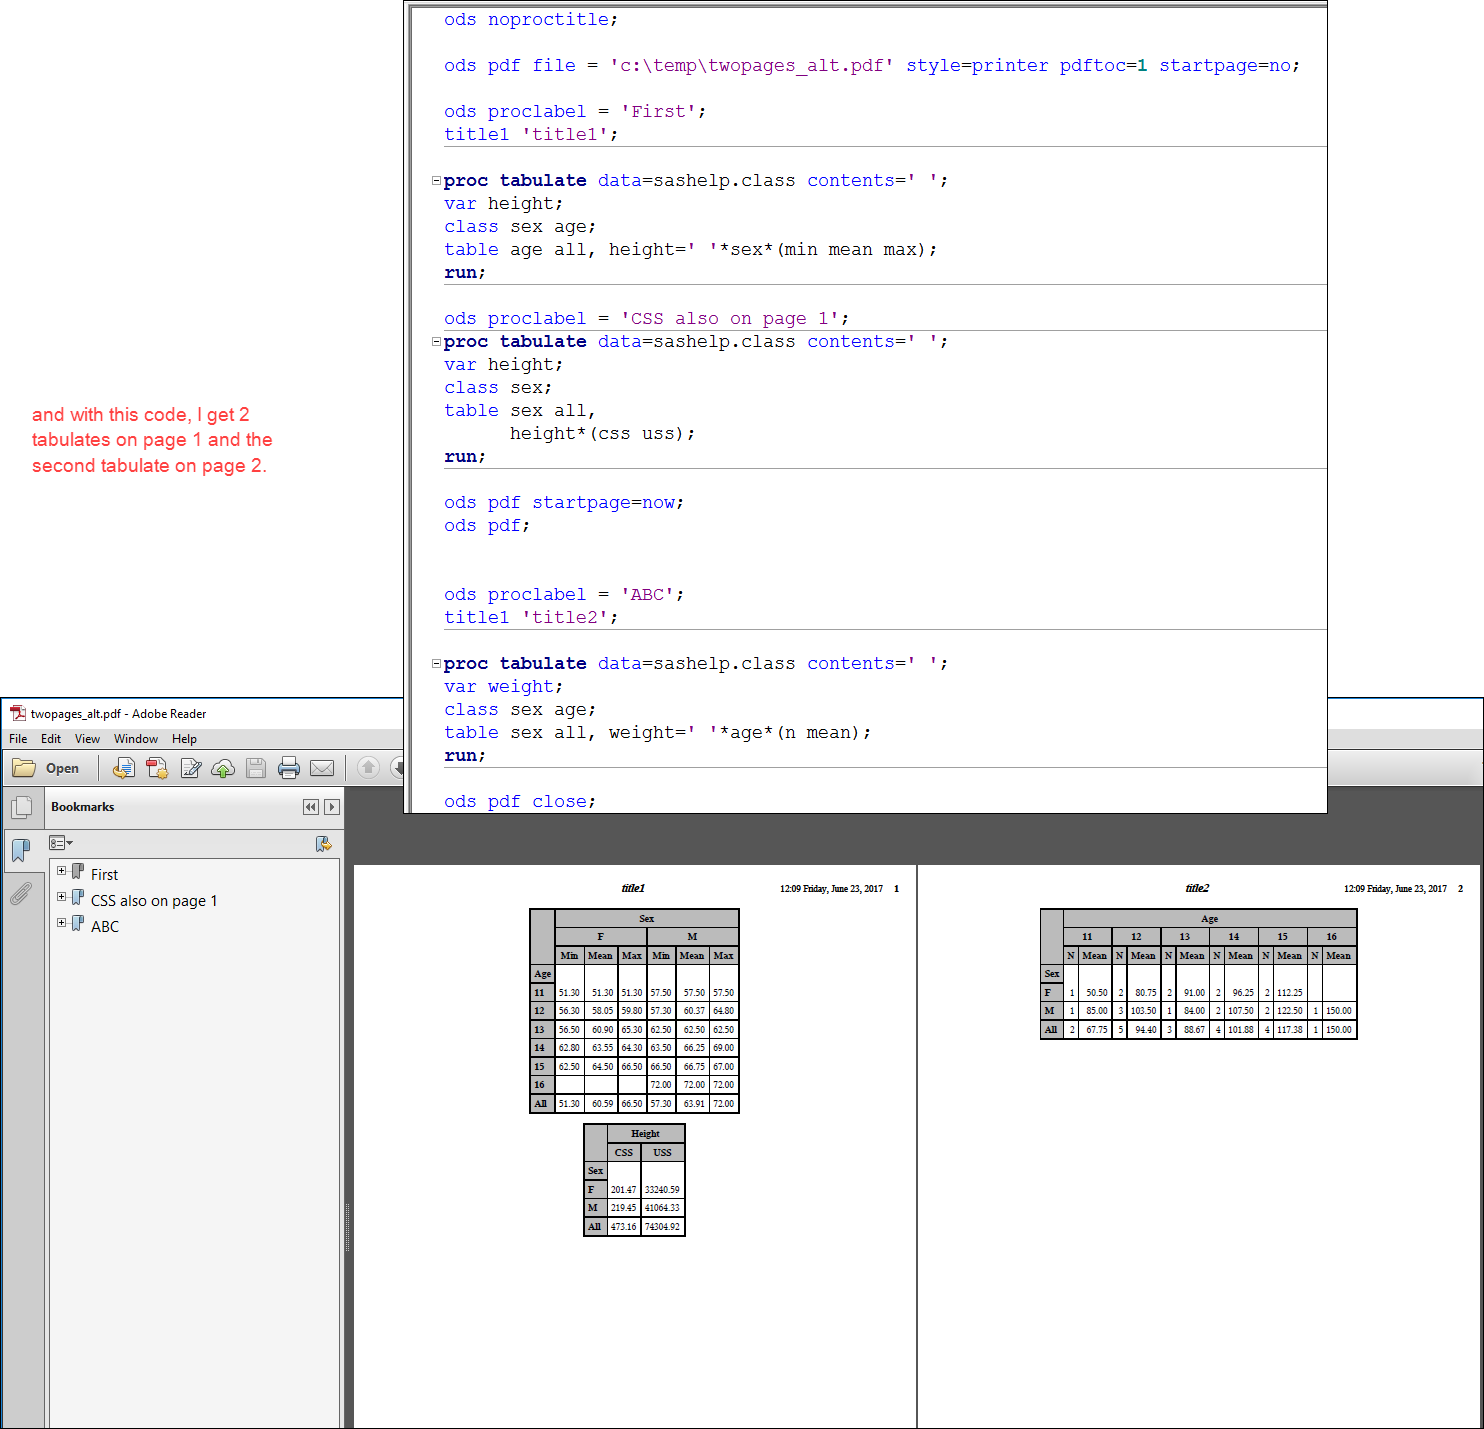Open the View menu
Viewport: 1484px width, 1429px height.
(x=87, y=739)
